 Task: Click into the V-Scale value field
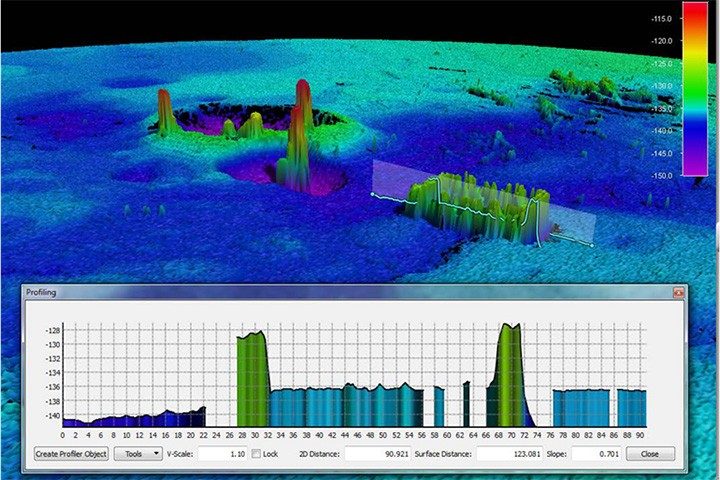[x=222, y=454]
